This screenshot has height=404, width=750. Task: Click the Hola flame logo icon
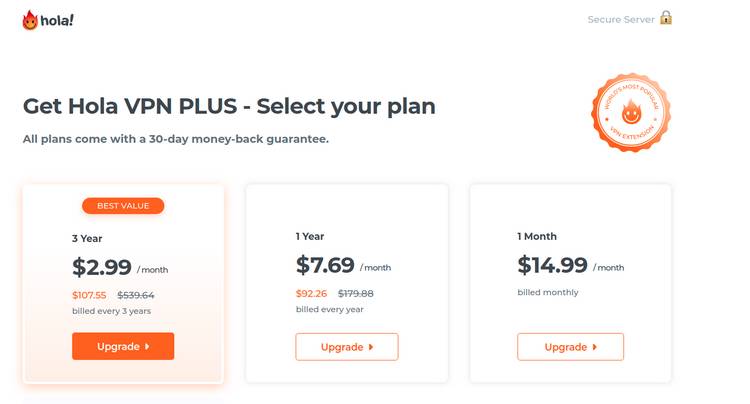tap(30, 20)
